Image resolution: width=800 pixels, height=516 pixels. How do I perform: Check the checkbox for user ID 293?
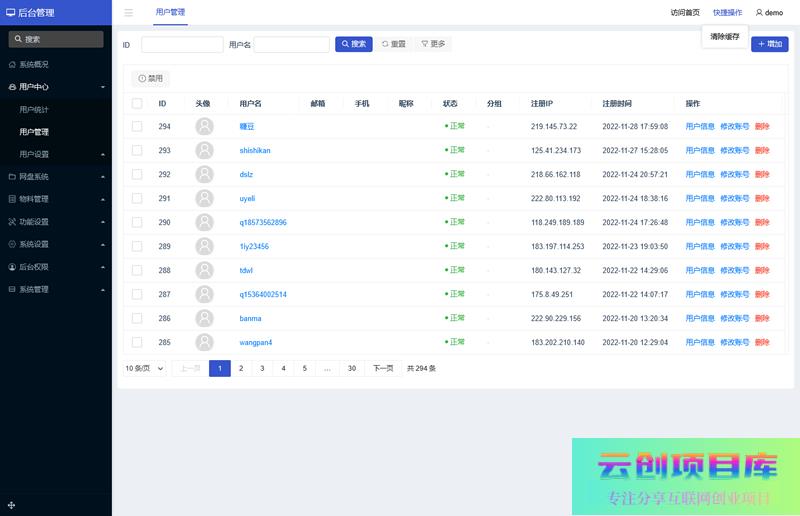pyautogui.click(x=137, y=150)
